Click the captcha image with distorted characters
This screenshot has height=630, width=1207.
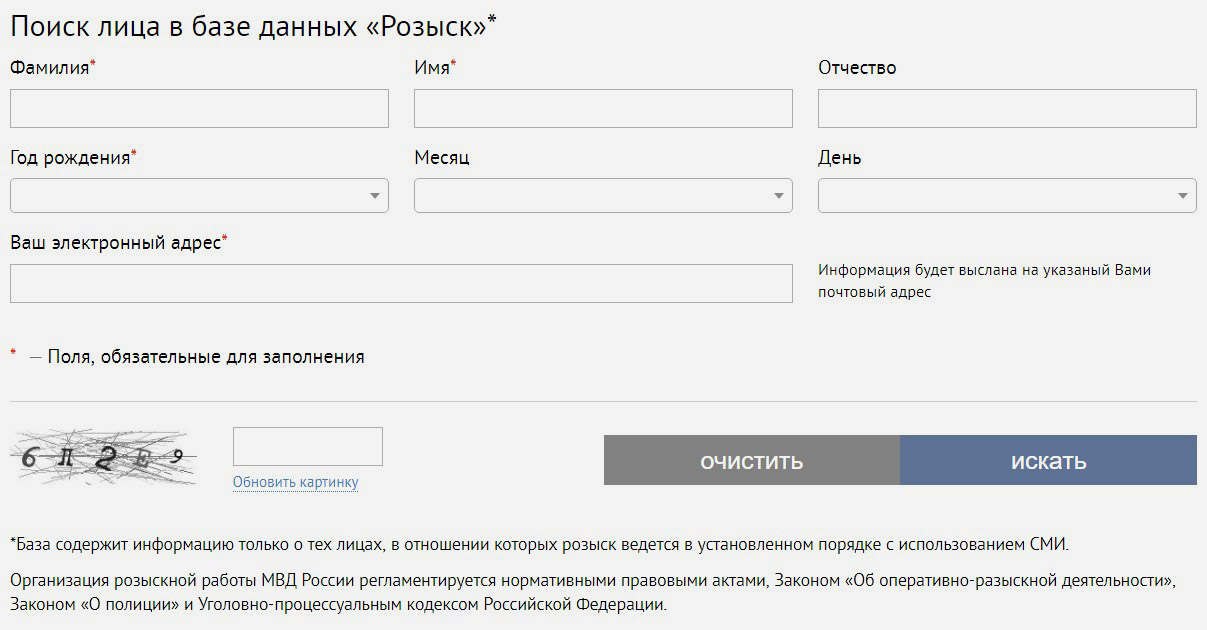pos(103,458)
